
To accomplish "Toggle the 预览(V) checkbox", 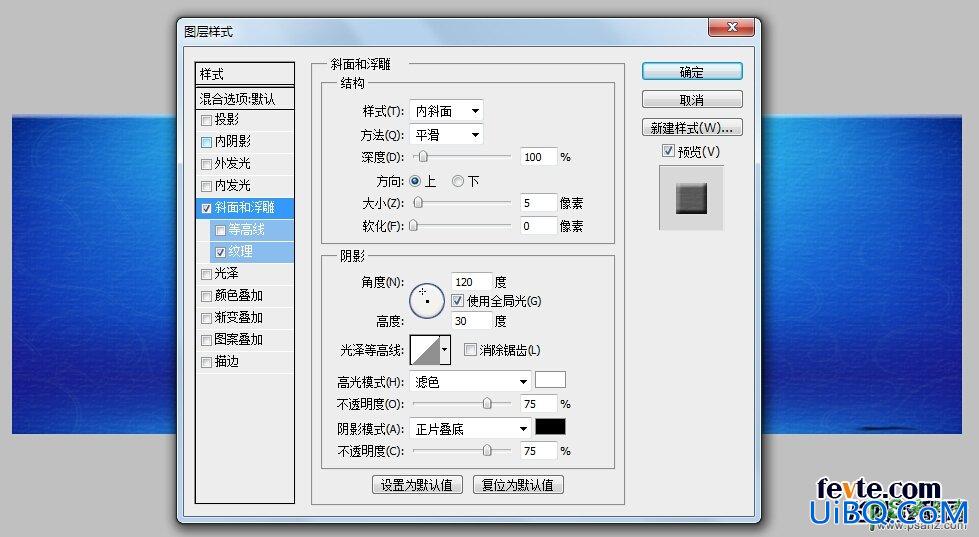I will tap(668, 150).
